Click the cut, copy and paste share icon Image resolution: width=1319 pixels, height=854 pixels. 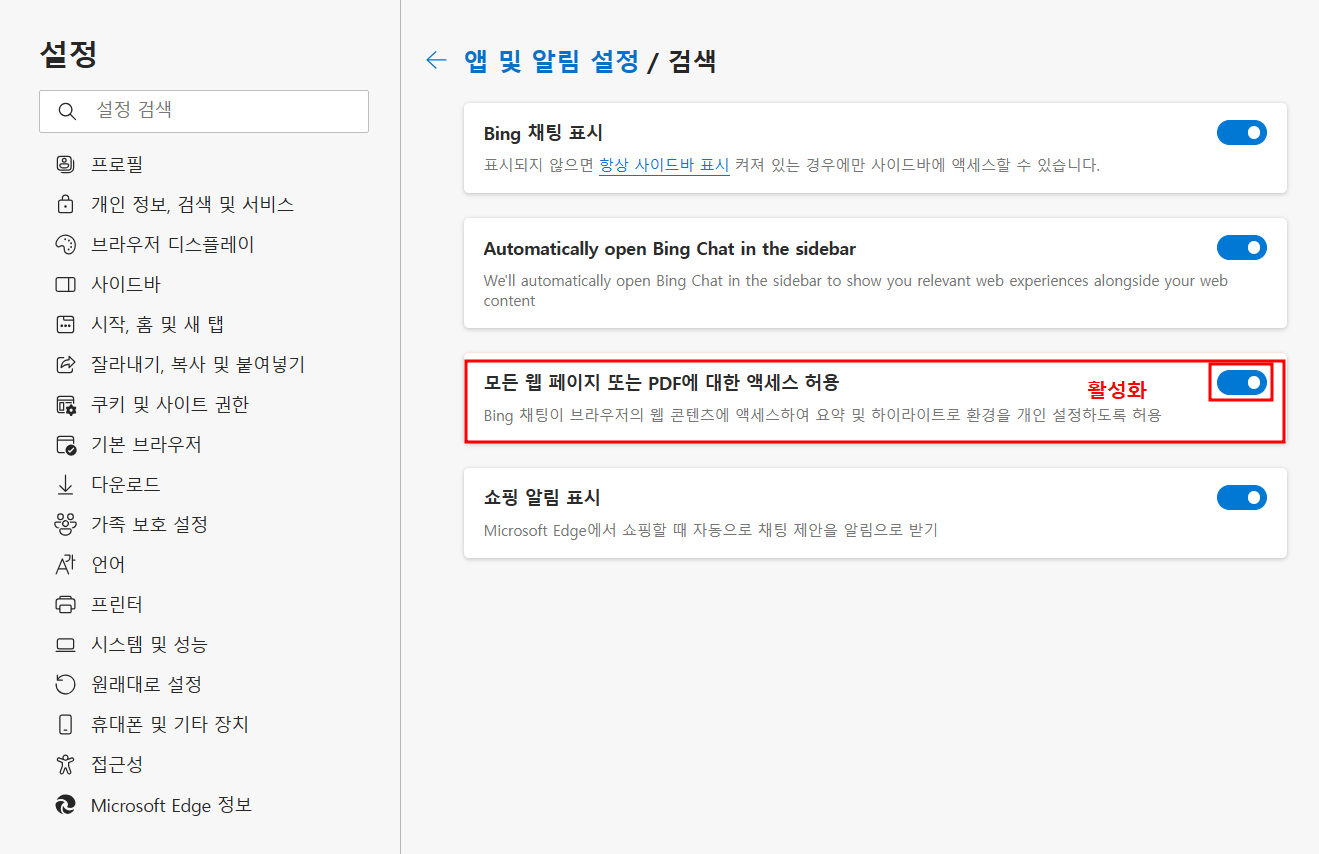coord(65,364)
